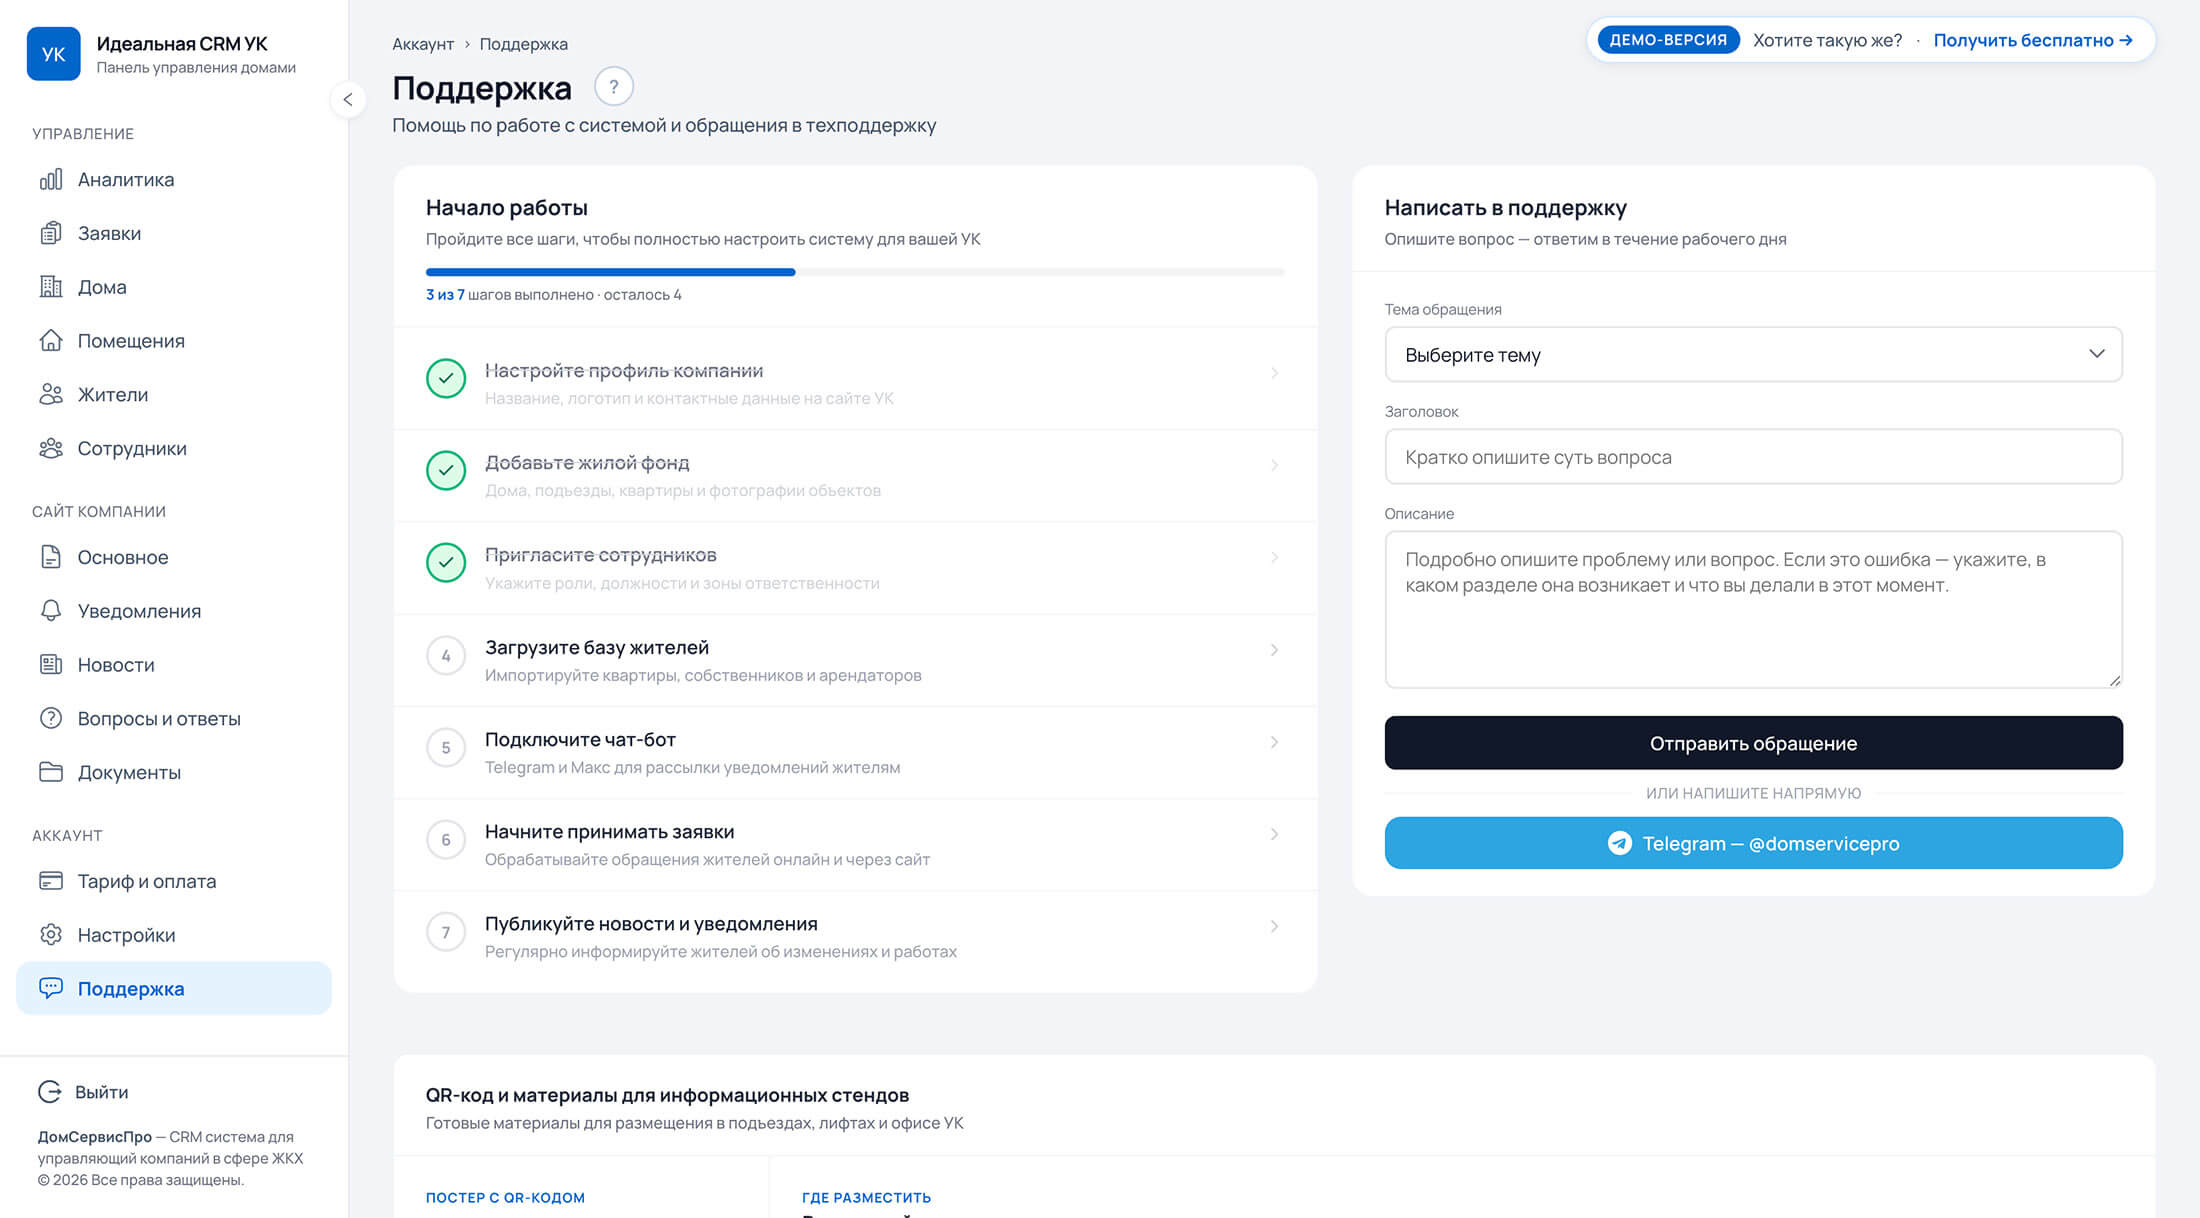Viewport: 2200px width, 1218px height.
Task: Toggle checkmark for Пригласите сотрудников
Action: pos(446,563)
